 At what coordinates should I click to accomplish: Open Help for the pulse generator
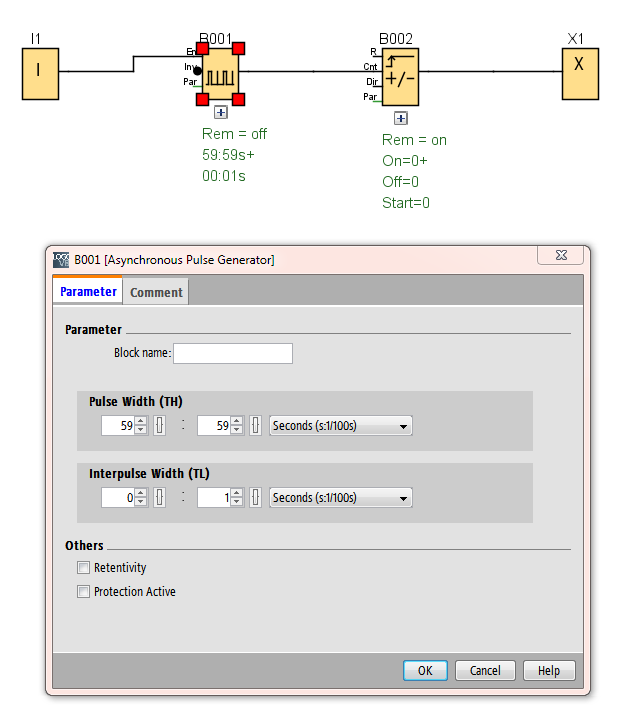pyautogui.click(x=549, y=671)
